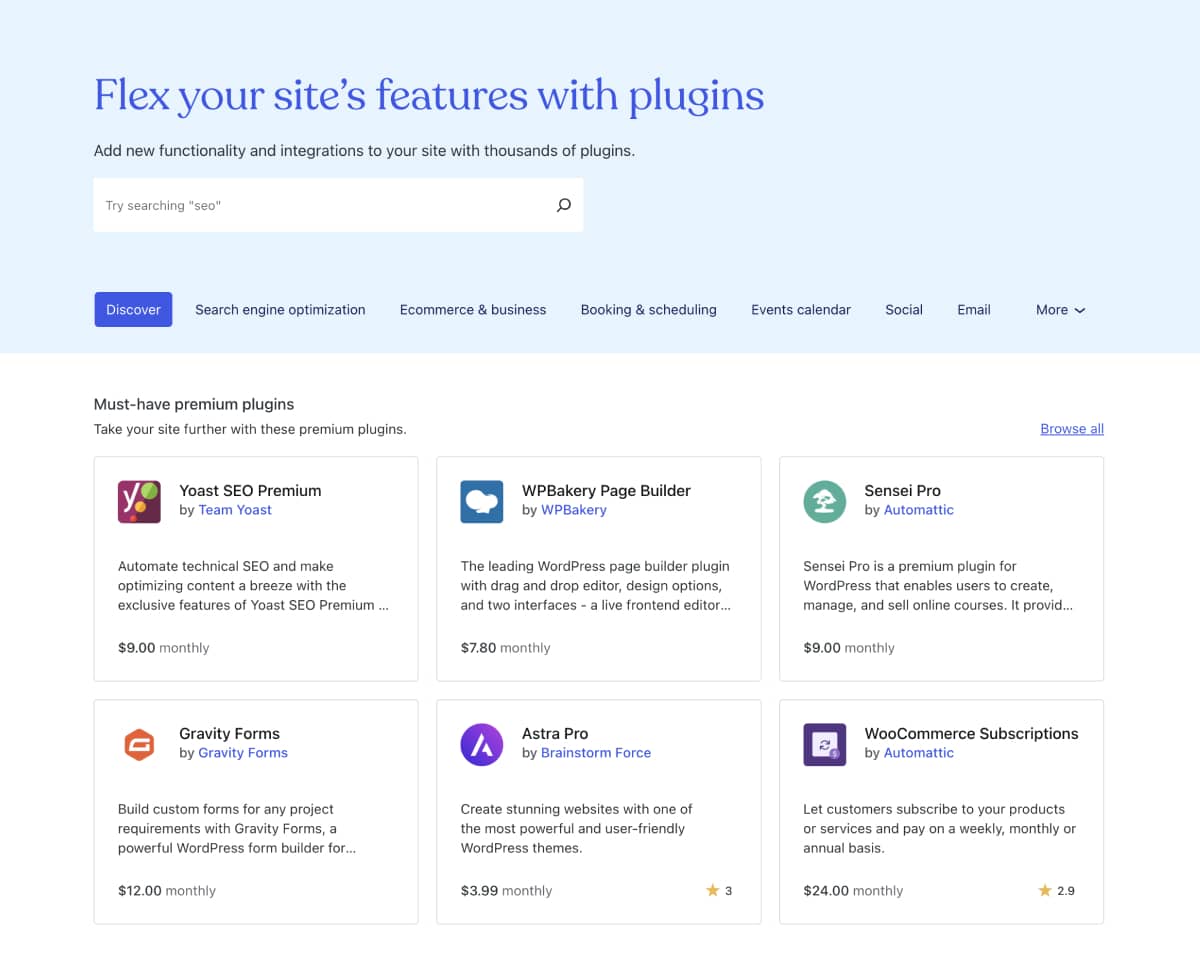Open the Team Yoast author link

pyautogui.click(x=235, y=510)
